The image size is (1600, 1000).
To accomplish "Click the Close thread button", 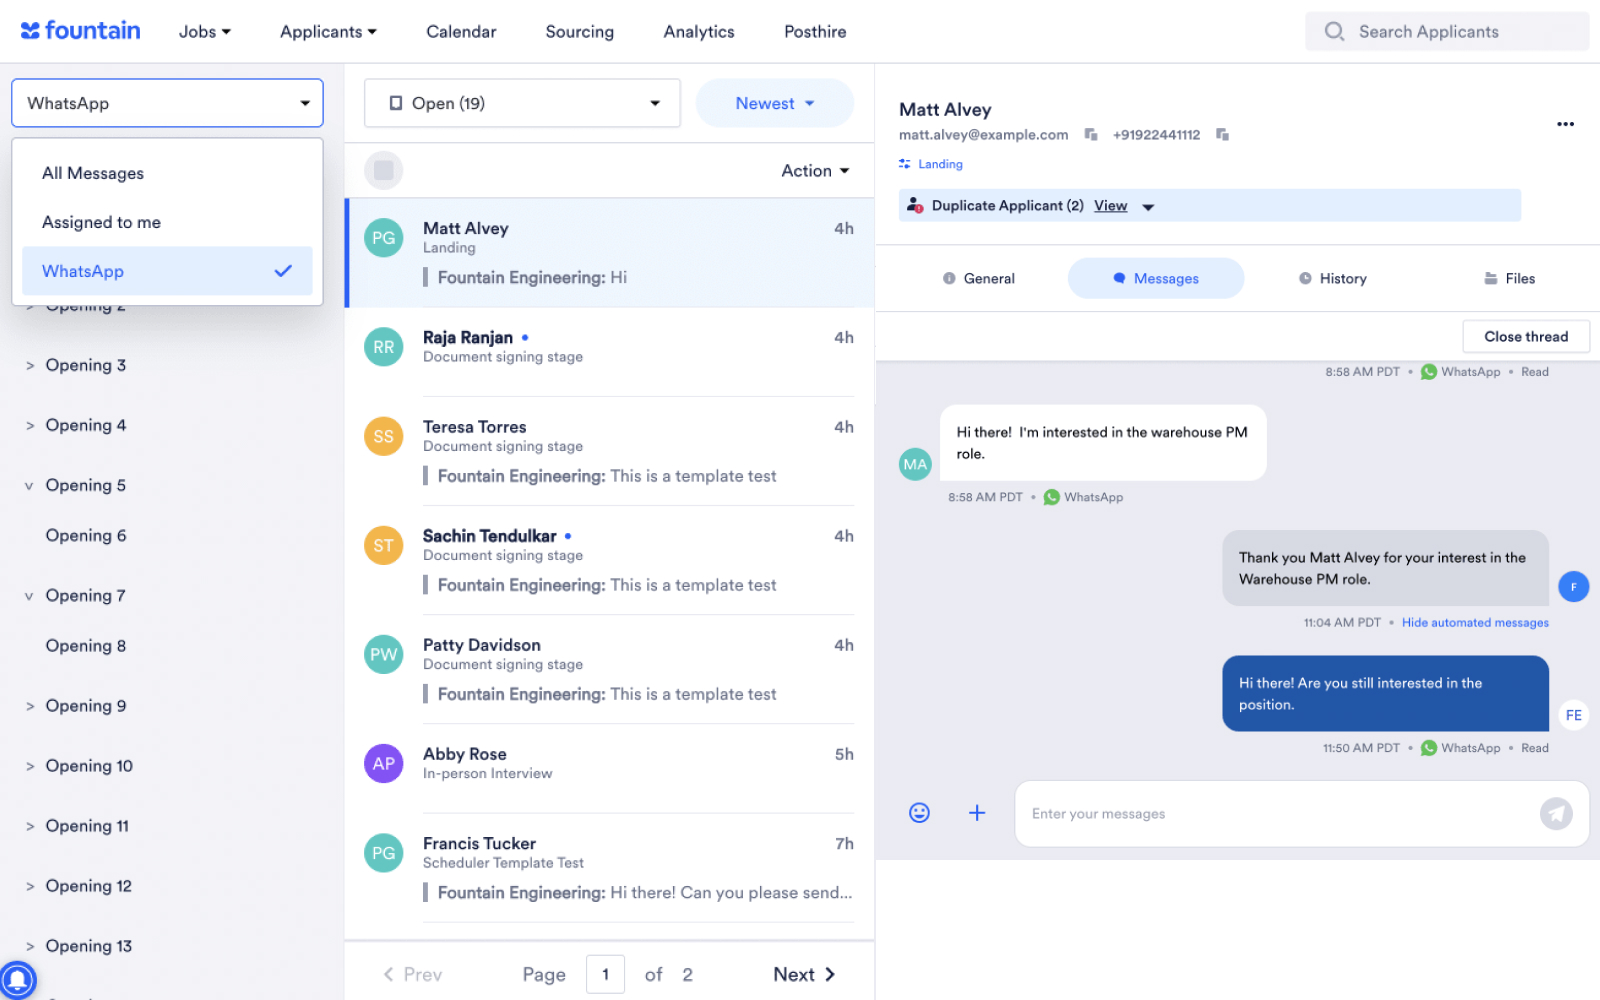I will click(x=1526, y=337).
